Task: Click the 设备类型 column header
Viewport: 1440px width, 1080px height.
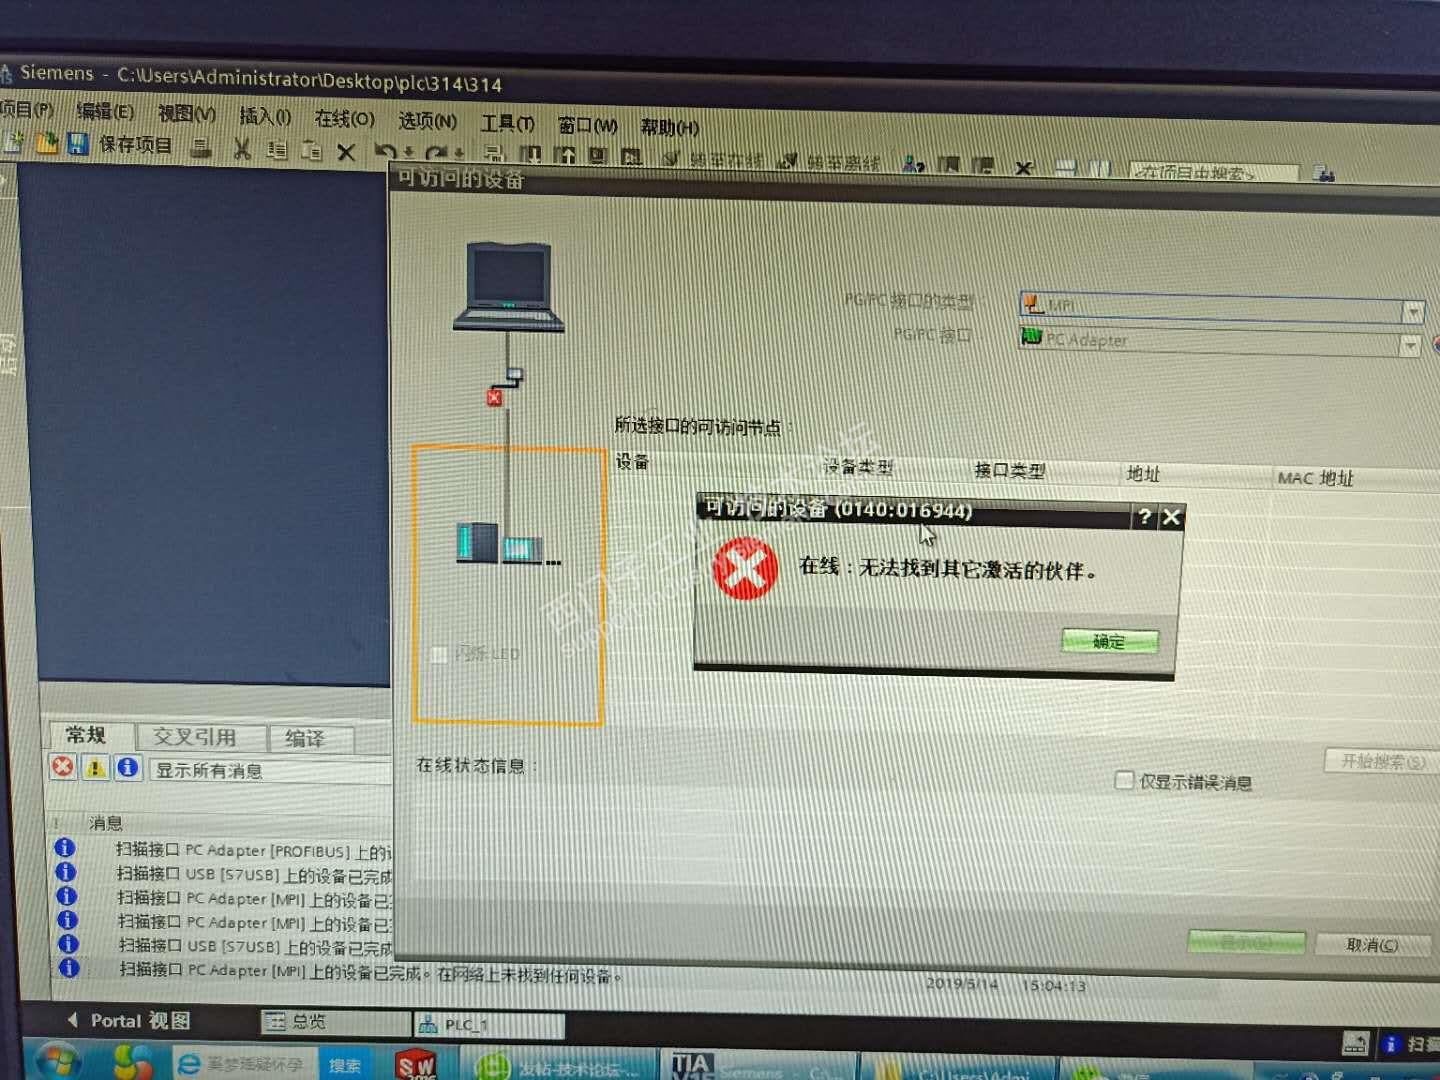Action: 858,467
